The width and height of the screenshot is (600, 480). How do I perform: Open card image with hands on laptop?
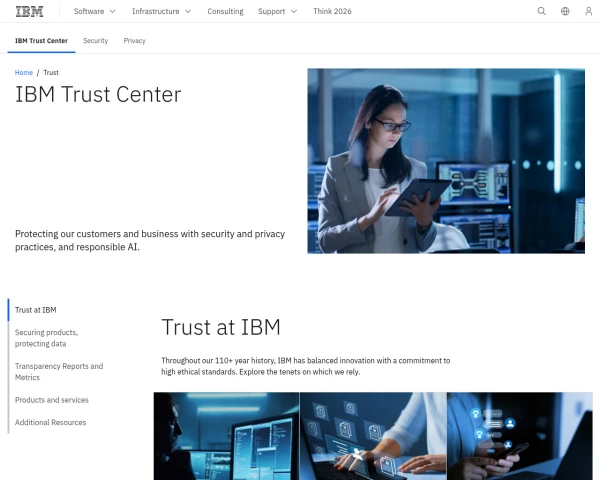click(373, 436)
